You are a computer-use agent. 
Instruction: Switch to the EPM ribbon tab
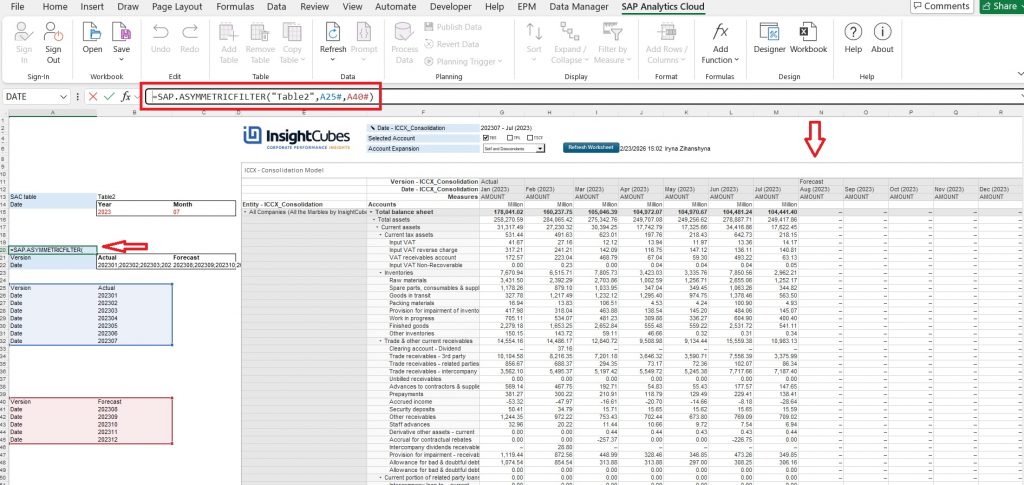(x=526, y=7)
